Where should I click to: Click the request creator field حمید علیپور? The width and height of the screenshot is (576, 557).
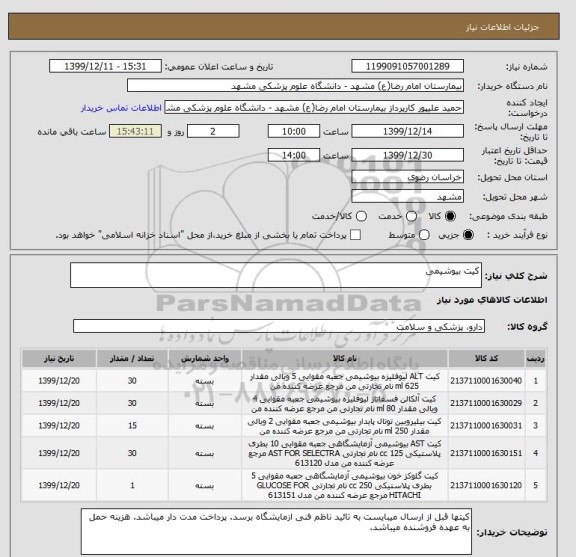coord(314,108)
